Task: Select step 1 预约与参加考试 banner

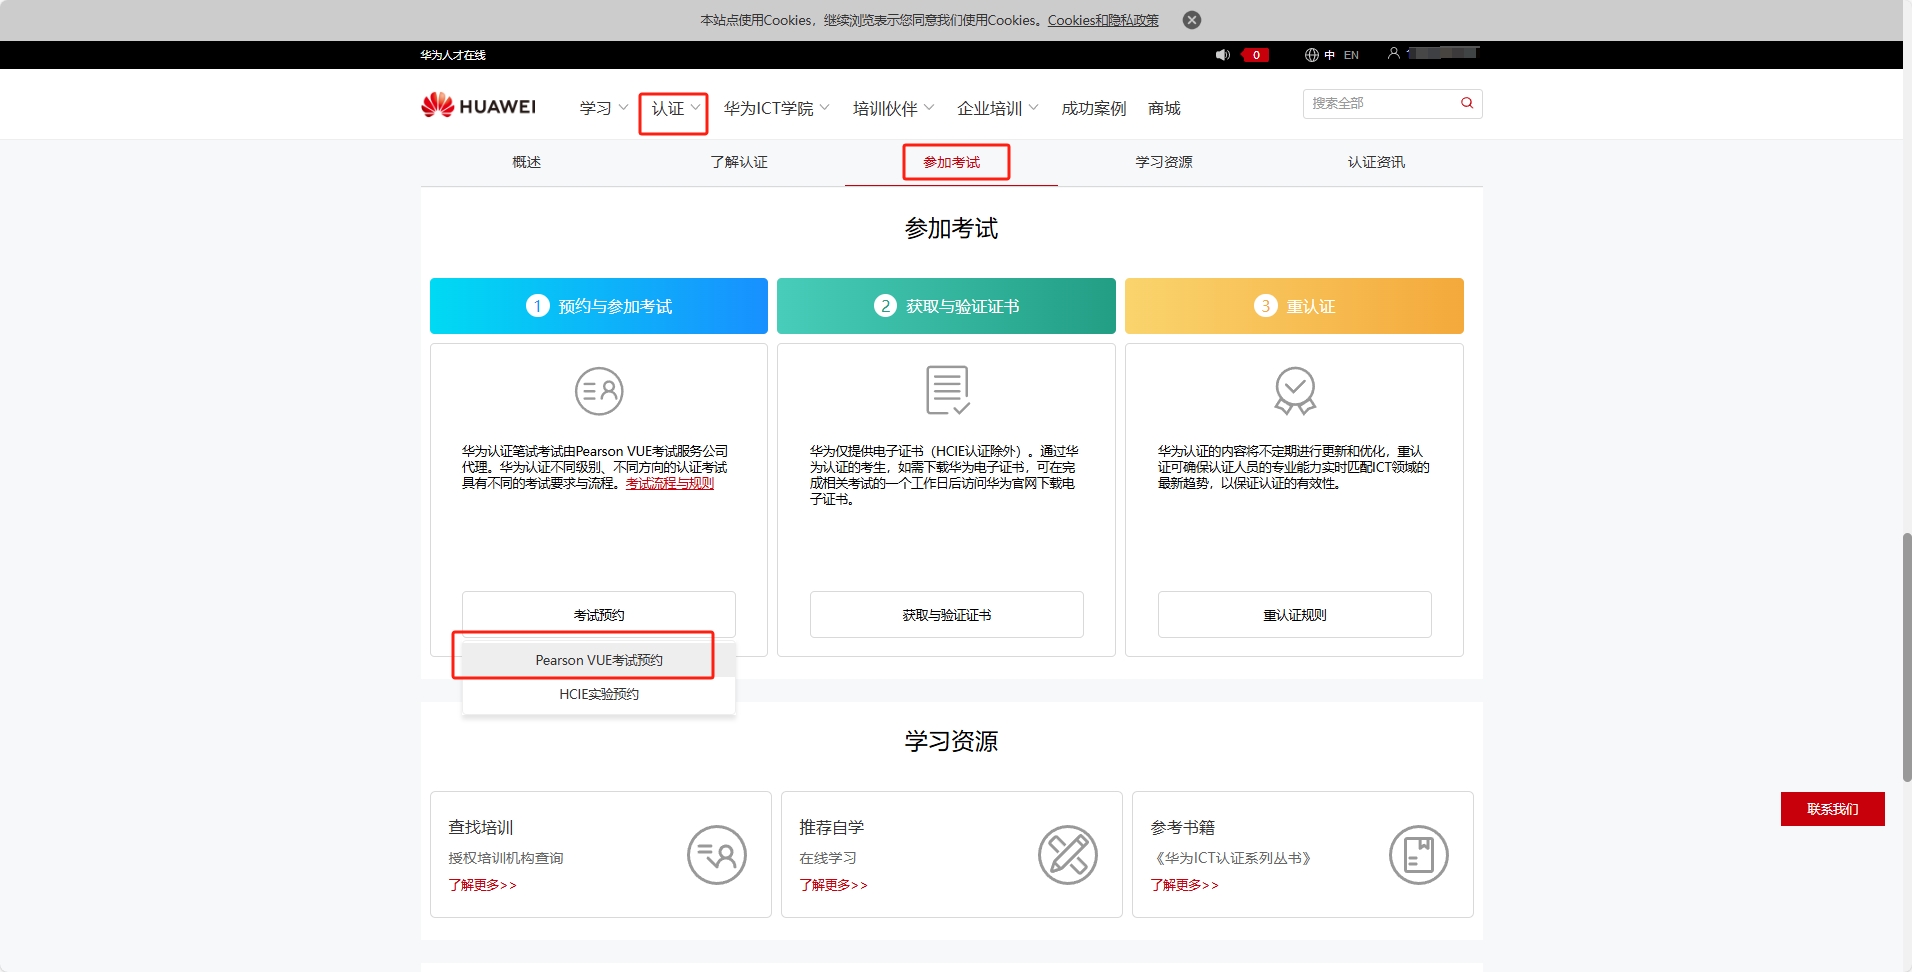Action: click(599, 306)
